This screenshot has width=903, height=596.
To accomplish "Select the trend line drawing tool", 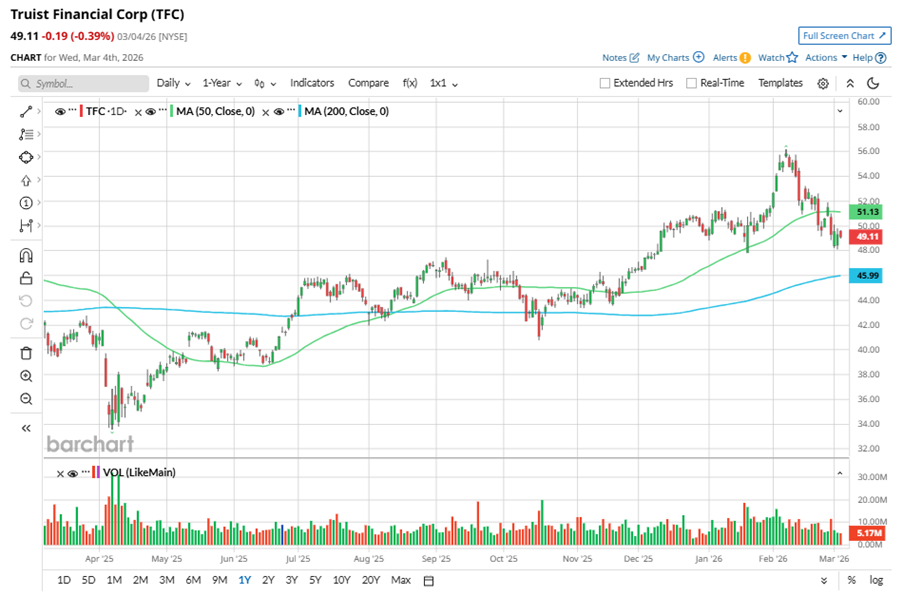I will [26, 110].
